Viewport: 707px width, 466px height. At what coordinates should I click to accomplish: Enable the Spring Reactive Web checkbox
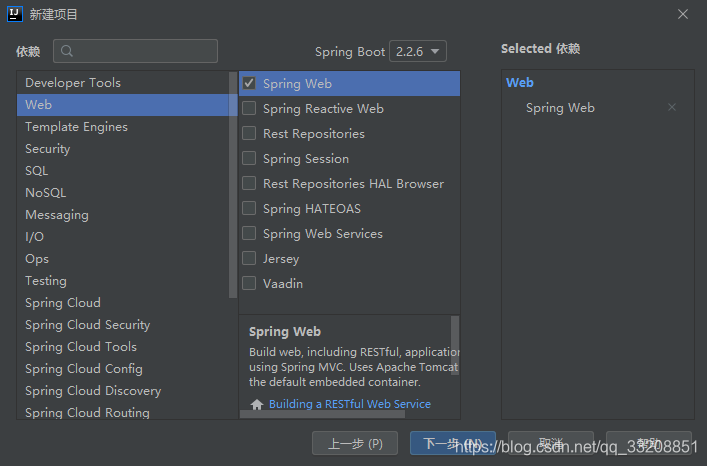pyautogui.click(x=249, y=108)
